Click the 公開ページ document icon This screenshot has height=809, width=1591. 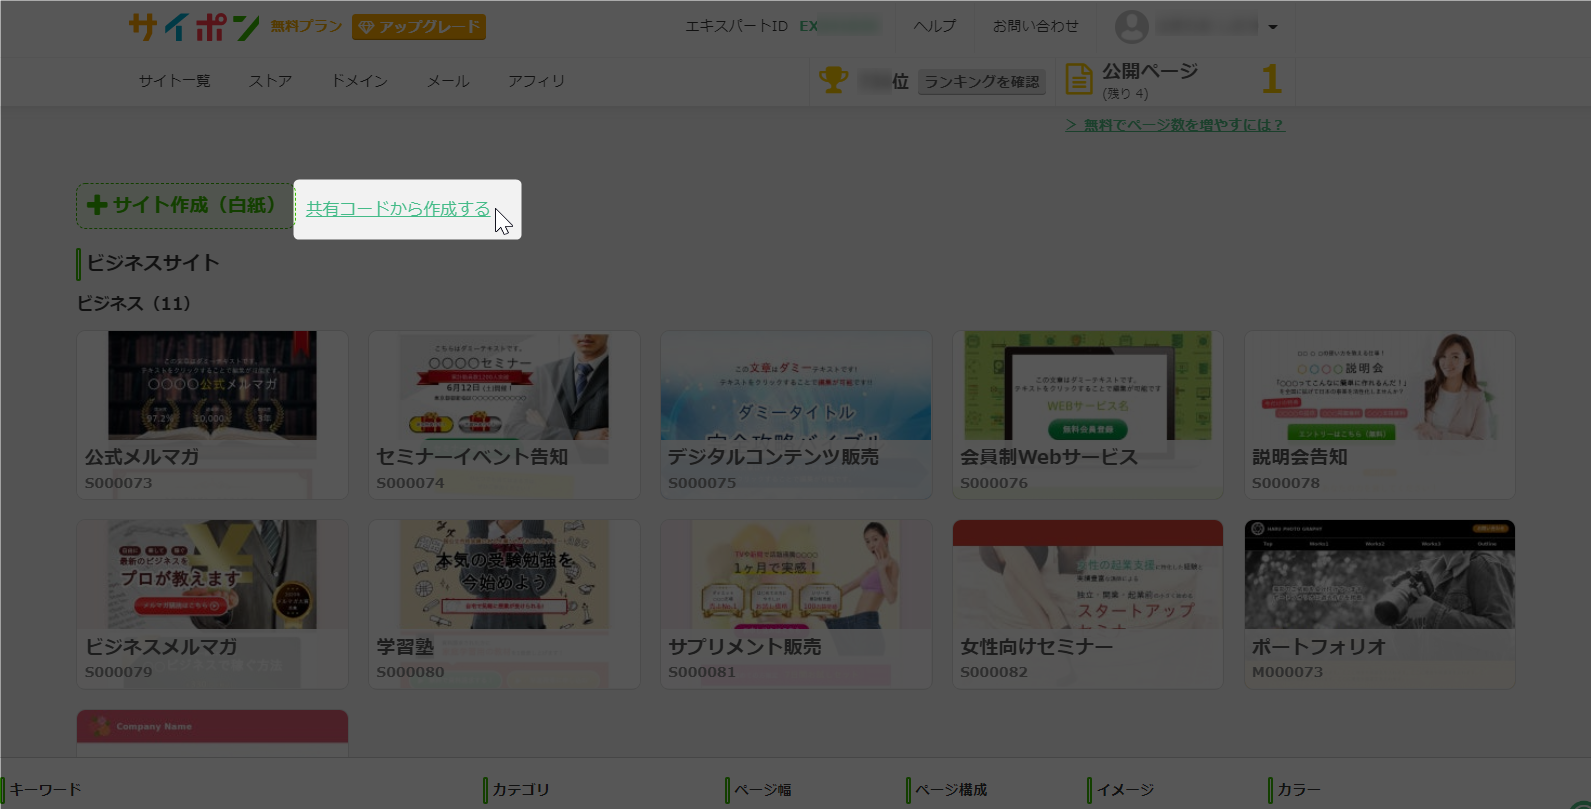pyautogui.click(x=1079, y=79)
